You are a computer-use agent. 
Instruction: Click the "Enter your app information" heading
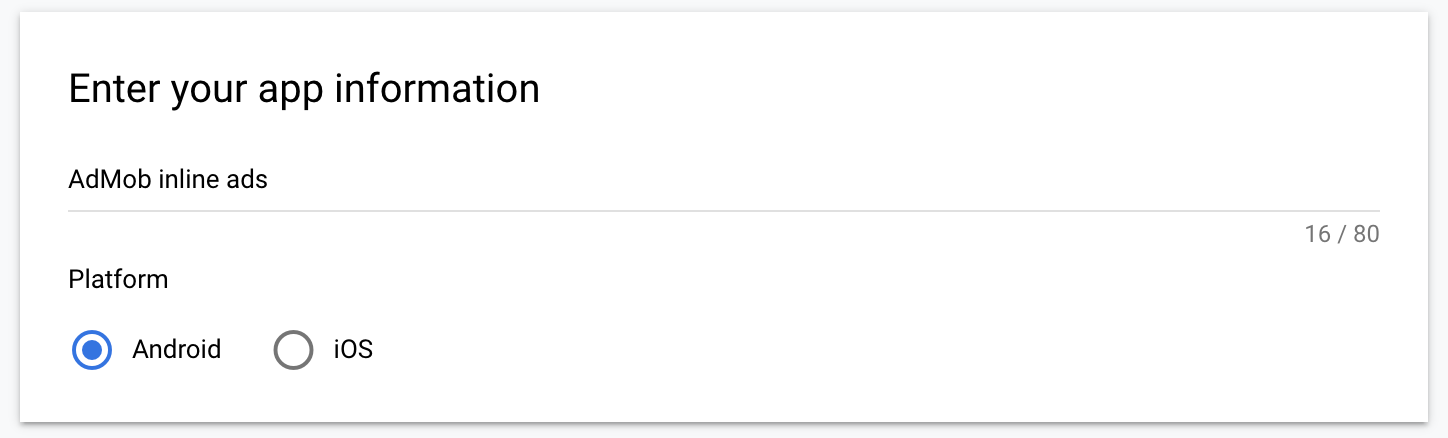304,89
